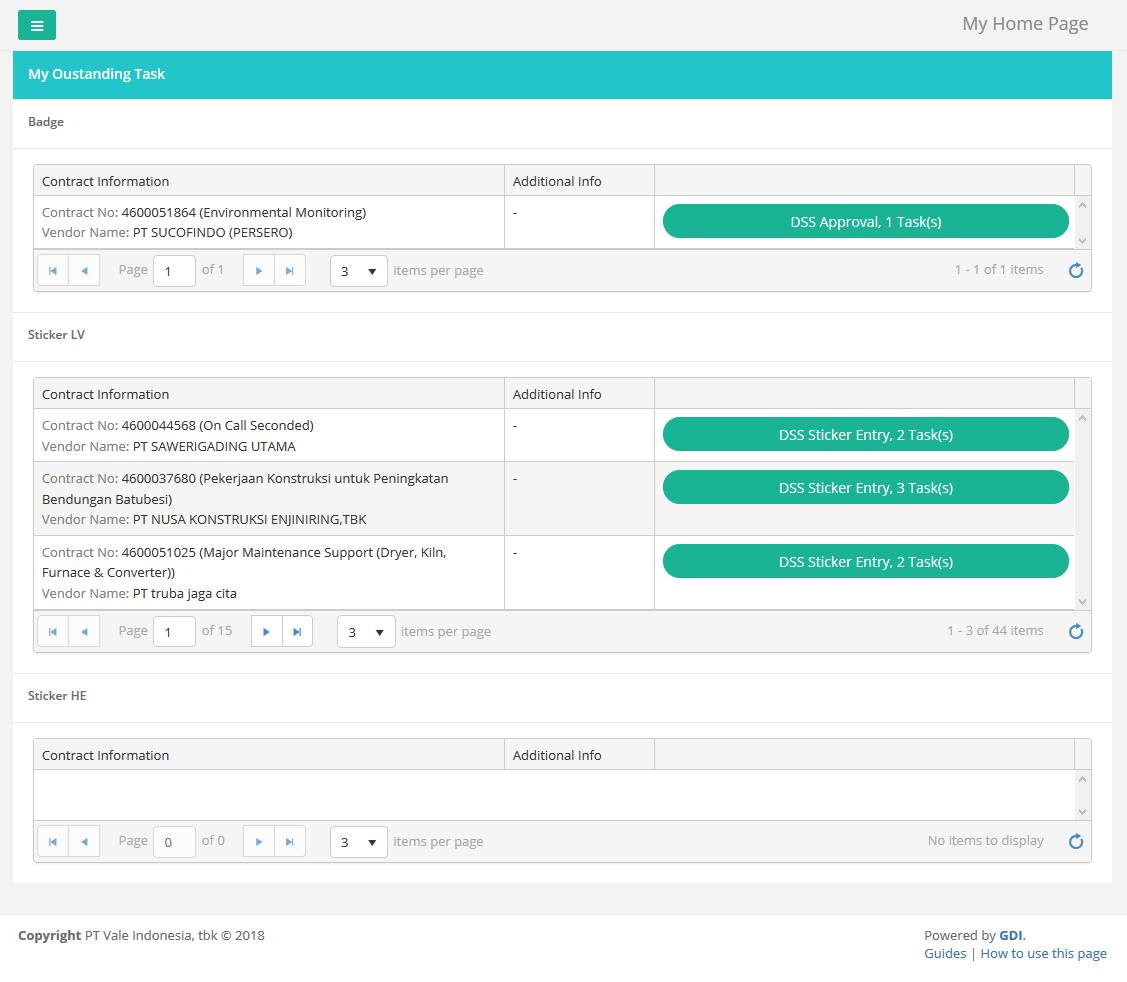Open How to use this page link

[1043, 953]
